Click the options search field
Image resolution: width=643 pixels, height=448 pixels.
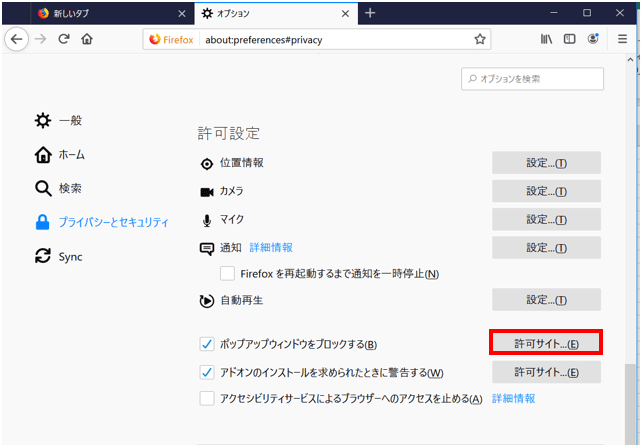click(x=533, y=79)
